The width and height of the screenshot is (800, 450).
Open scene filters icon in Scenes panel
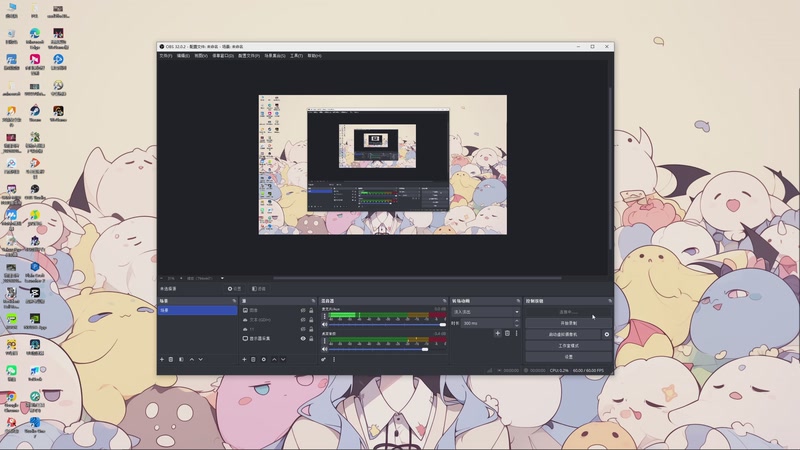coord(181,359)
